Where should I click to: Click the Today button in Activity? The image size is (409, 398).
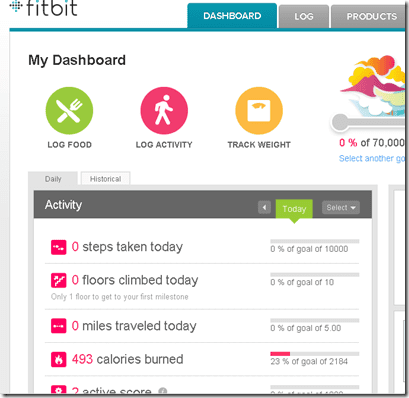[x=294, y=209]
